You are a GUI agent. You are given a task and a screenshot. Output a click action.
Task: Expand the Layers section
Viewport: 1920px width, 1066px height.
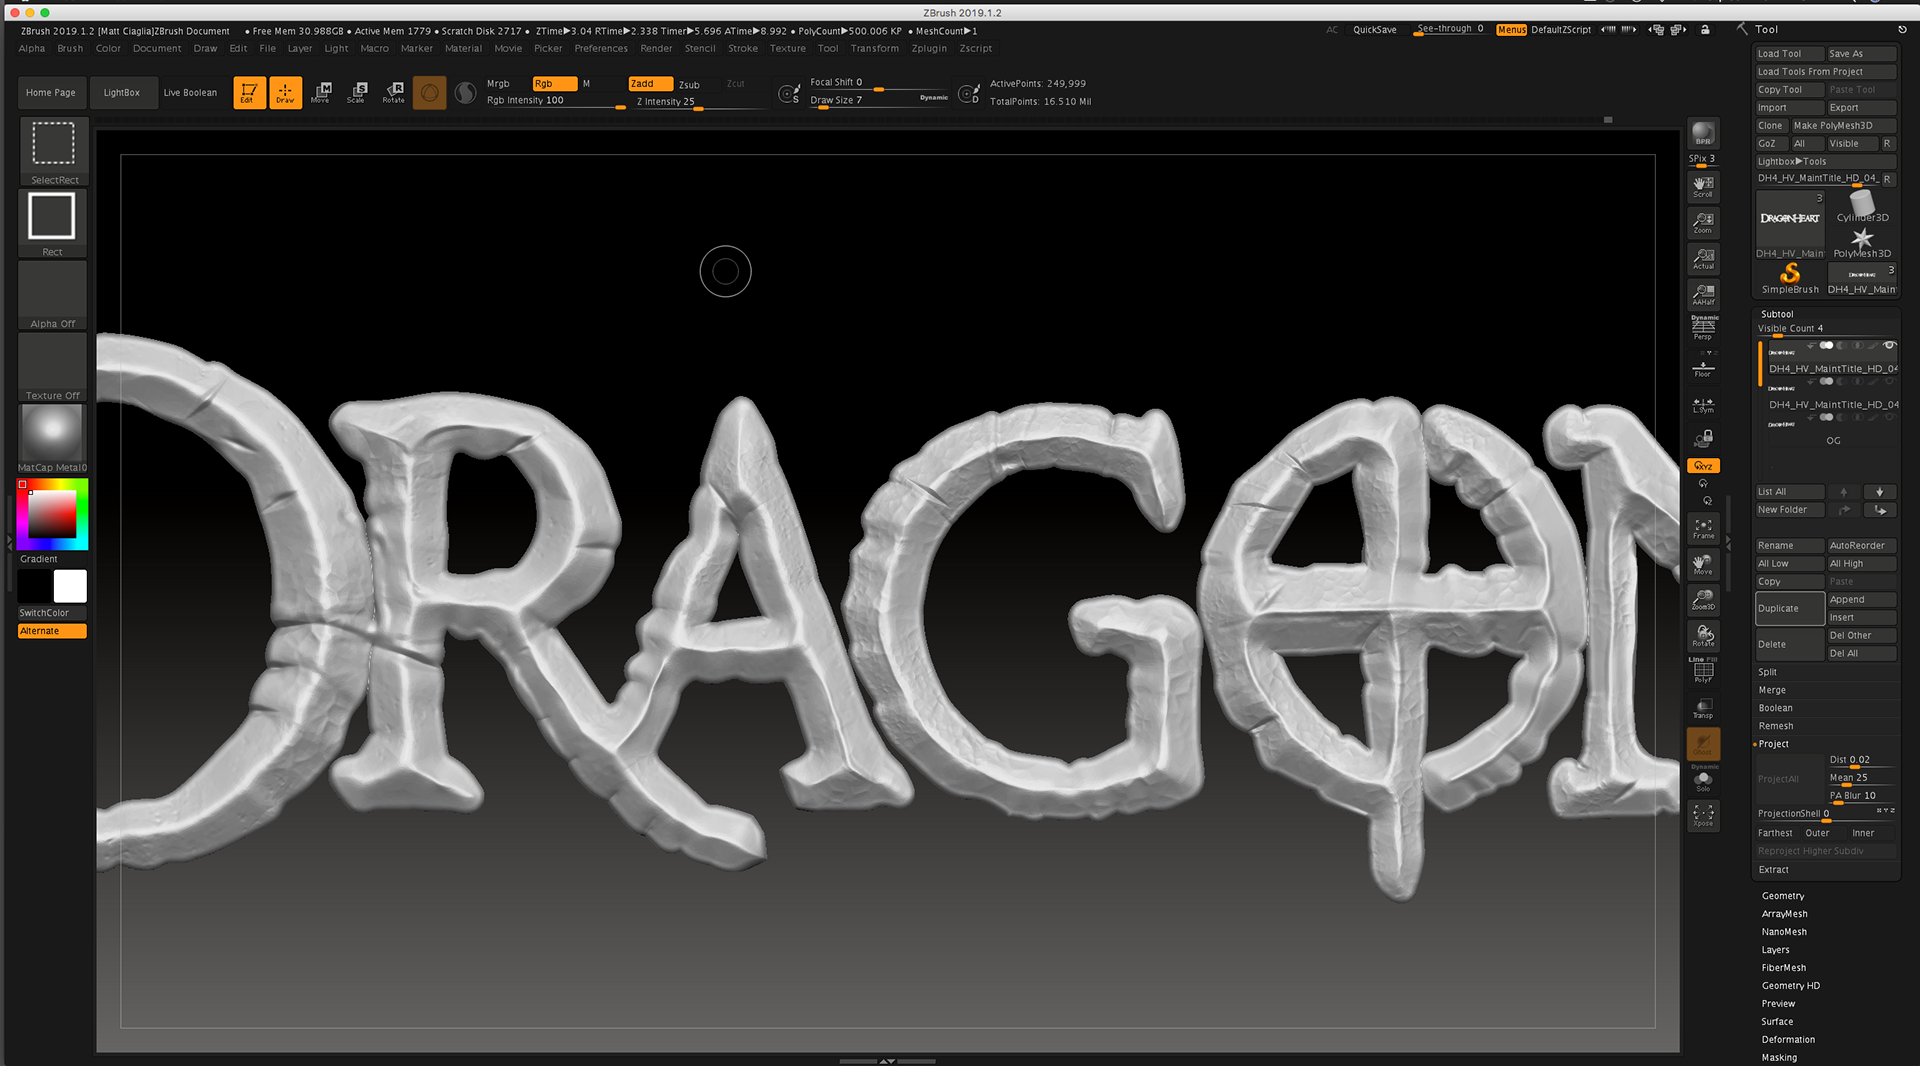[1775, 950]
